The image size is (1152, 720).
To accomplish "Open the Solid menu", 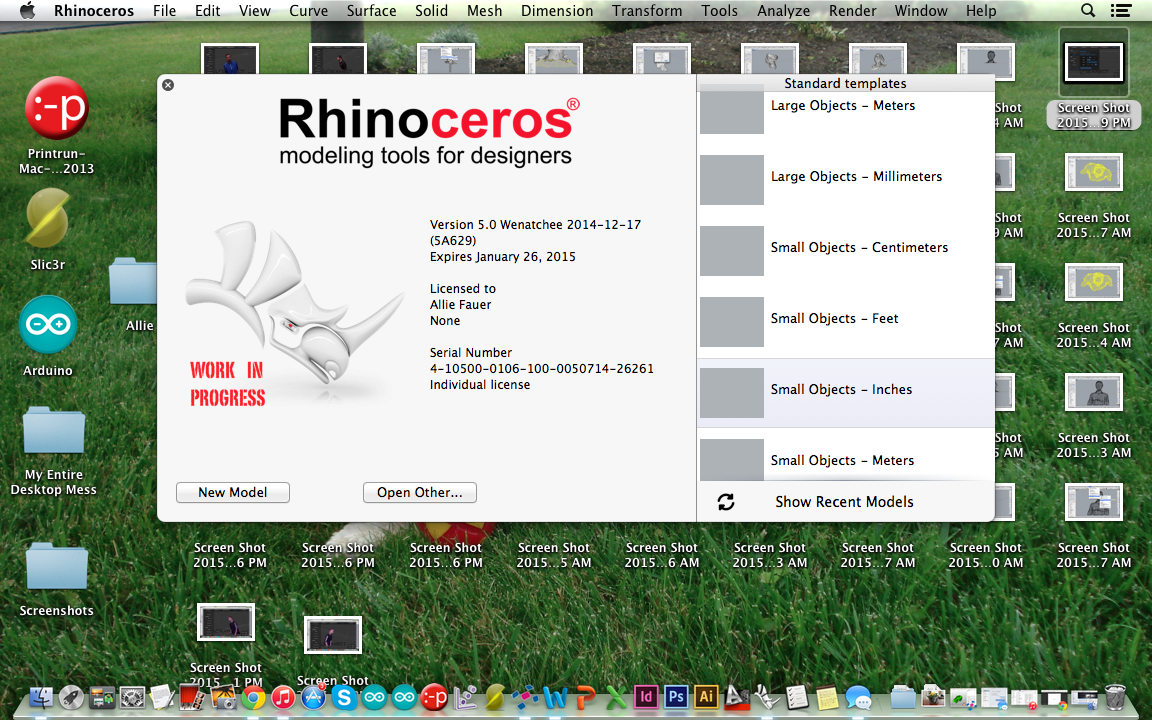I will [x=431, y=10].
